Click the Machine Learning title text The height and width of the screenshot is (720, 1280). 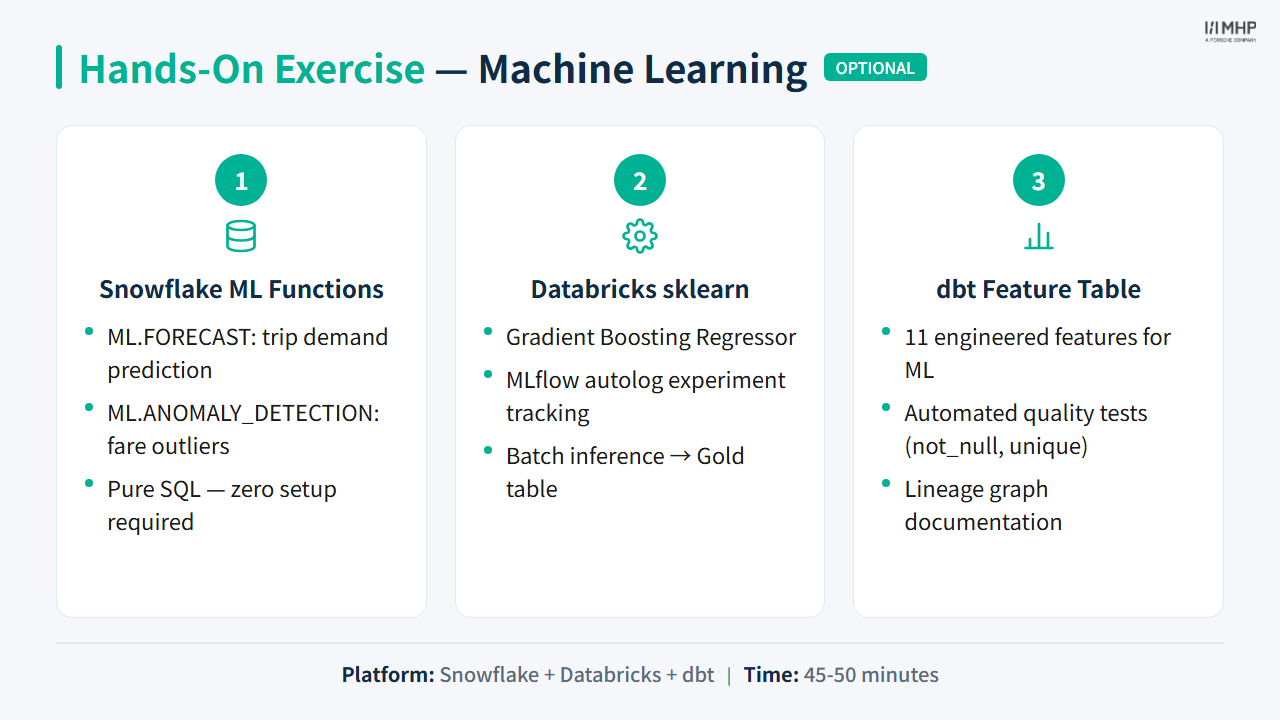642,69
